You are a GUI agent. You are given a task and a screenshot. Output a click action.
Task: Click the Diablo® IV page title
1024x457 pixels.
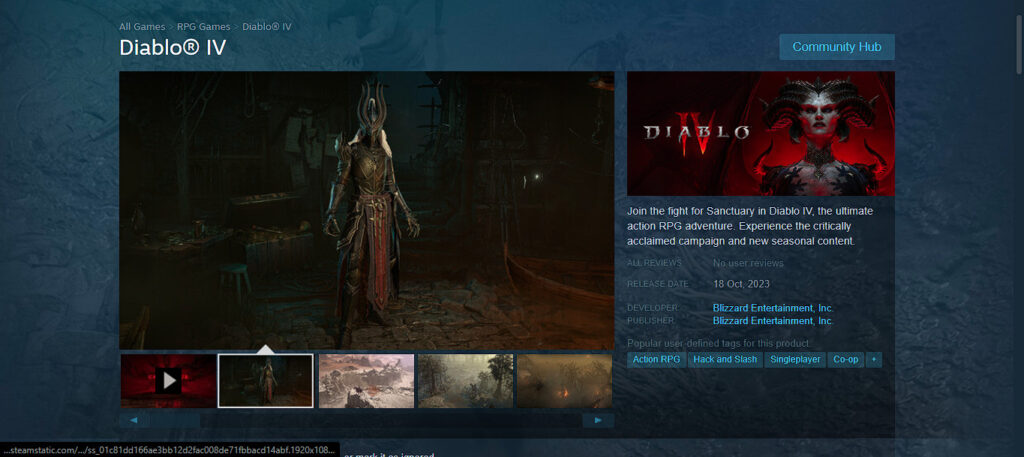pyautogui.click(x=172, y=48)
